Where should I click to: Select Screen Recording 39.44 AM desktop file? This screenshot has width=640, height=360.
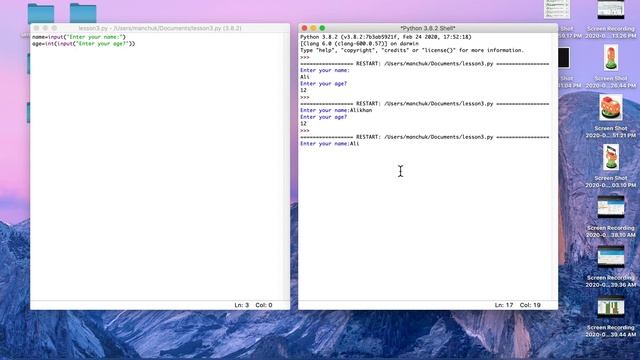611,307
